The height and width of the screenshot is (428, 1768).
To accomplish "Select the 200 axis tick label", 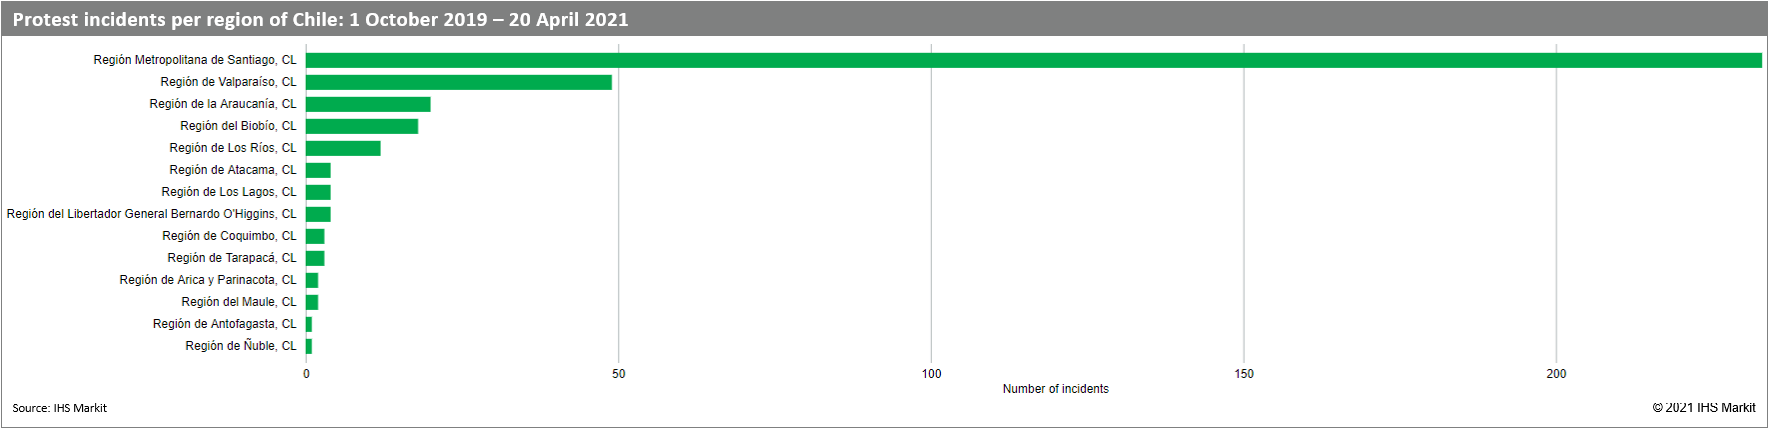I will pos(1556,374).
